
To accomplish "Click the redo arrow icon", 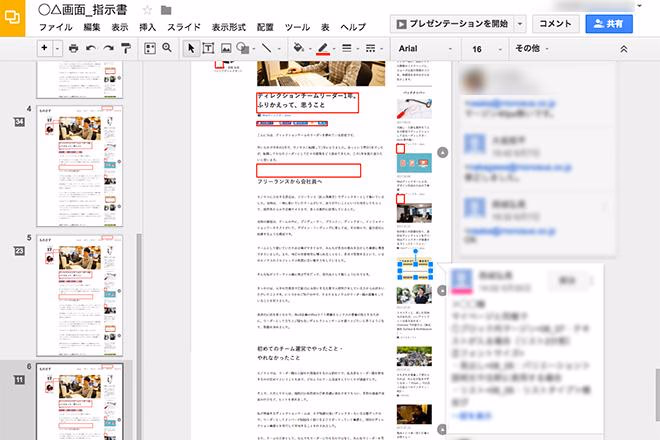I will pos(108,48).
